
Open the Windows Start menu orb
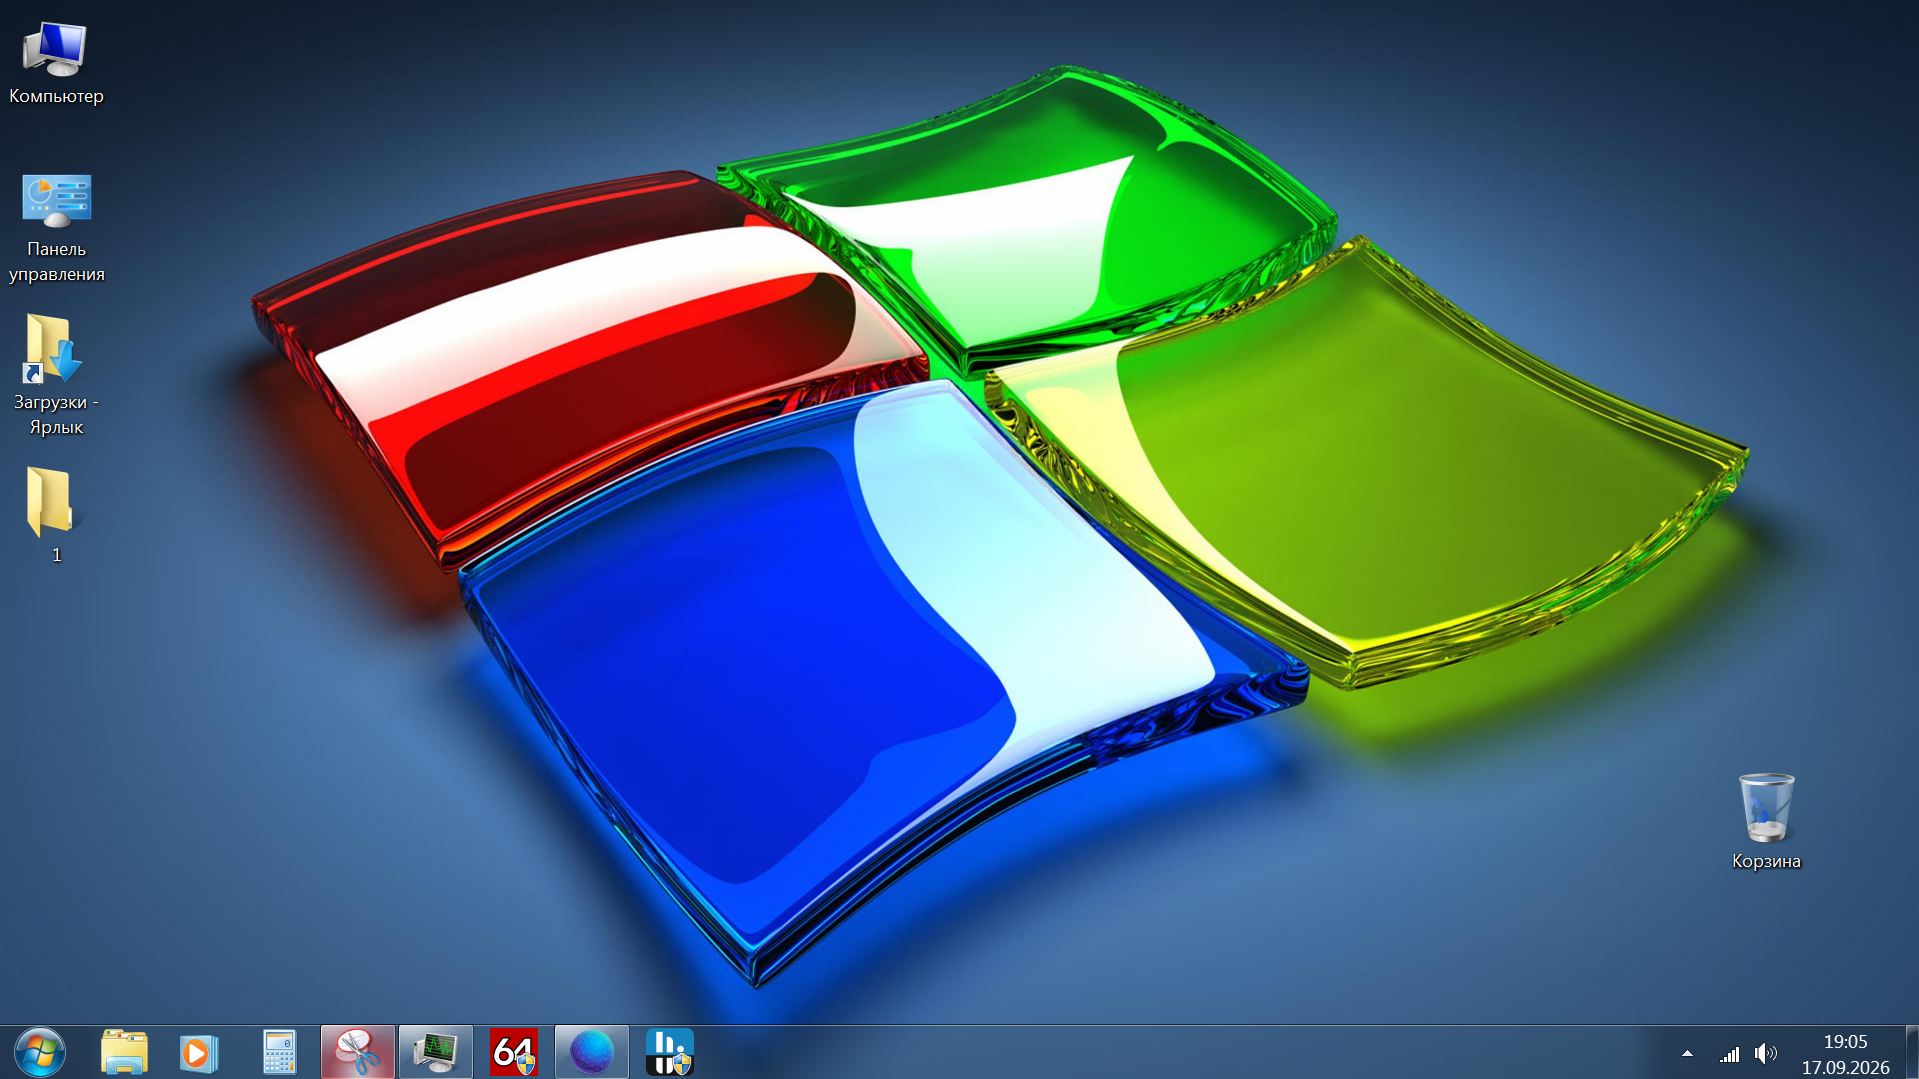(40, 1052)
